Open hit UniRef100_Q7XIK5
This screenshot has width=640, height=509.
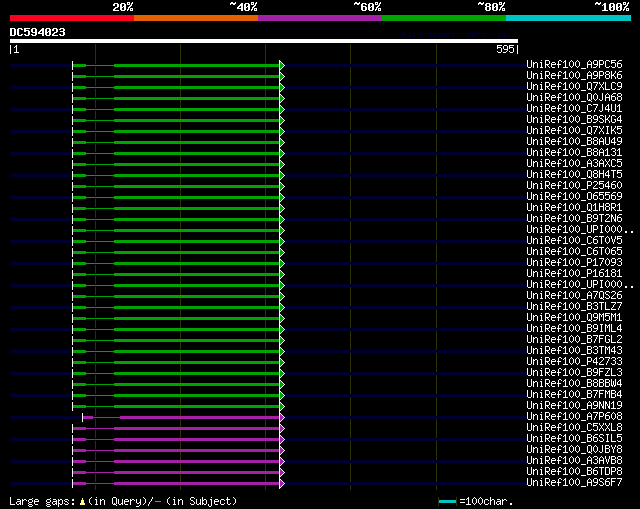point(574,130)
